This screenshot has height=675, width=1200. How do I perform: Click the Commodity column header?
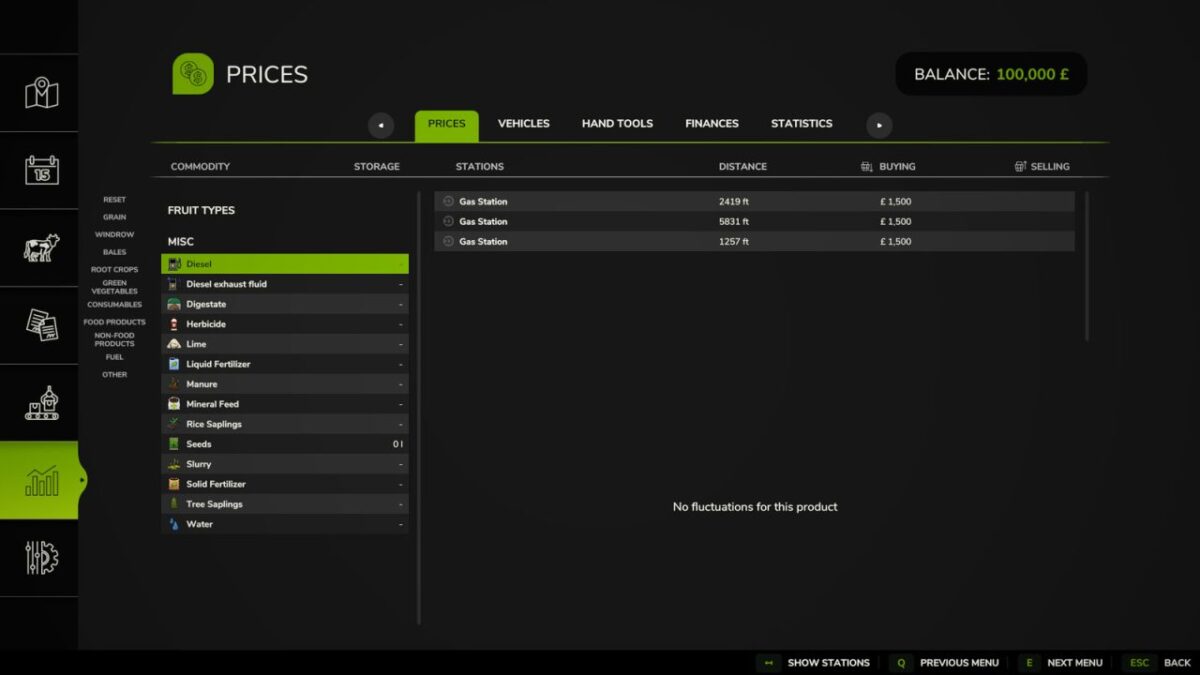click(200, 167)
